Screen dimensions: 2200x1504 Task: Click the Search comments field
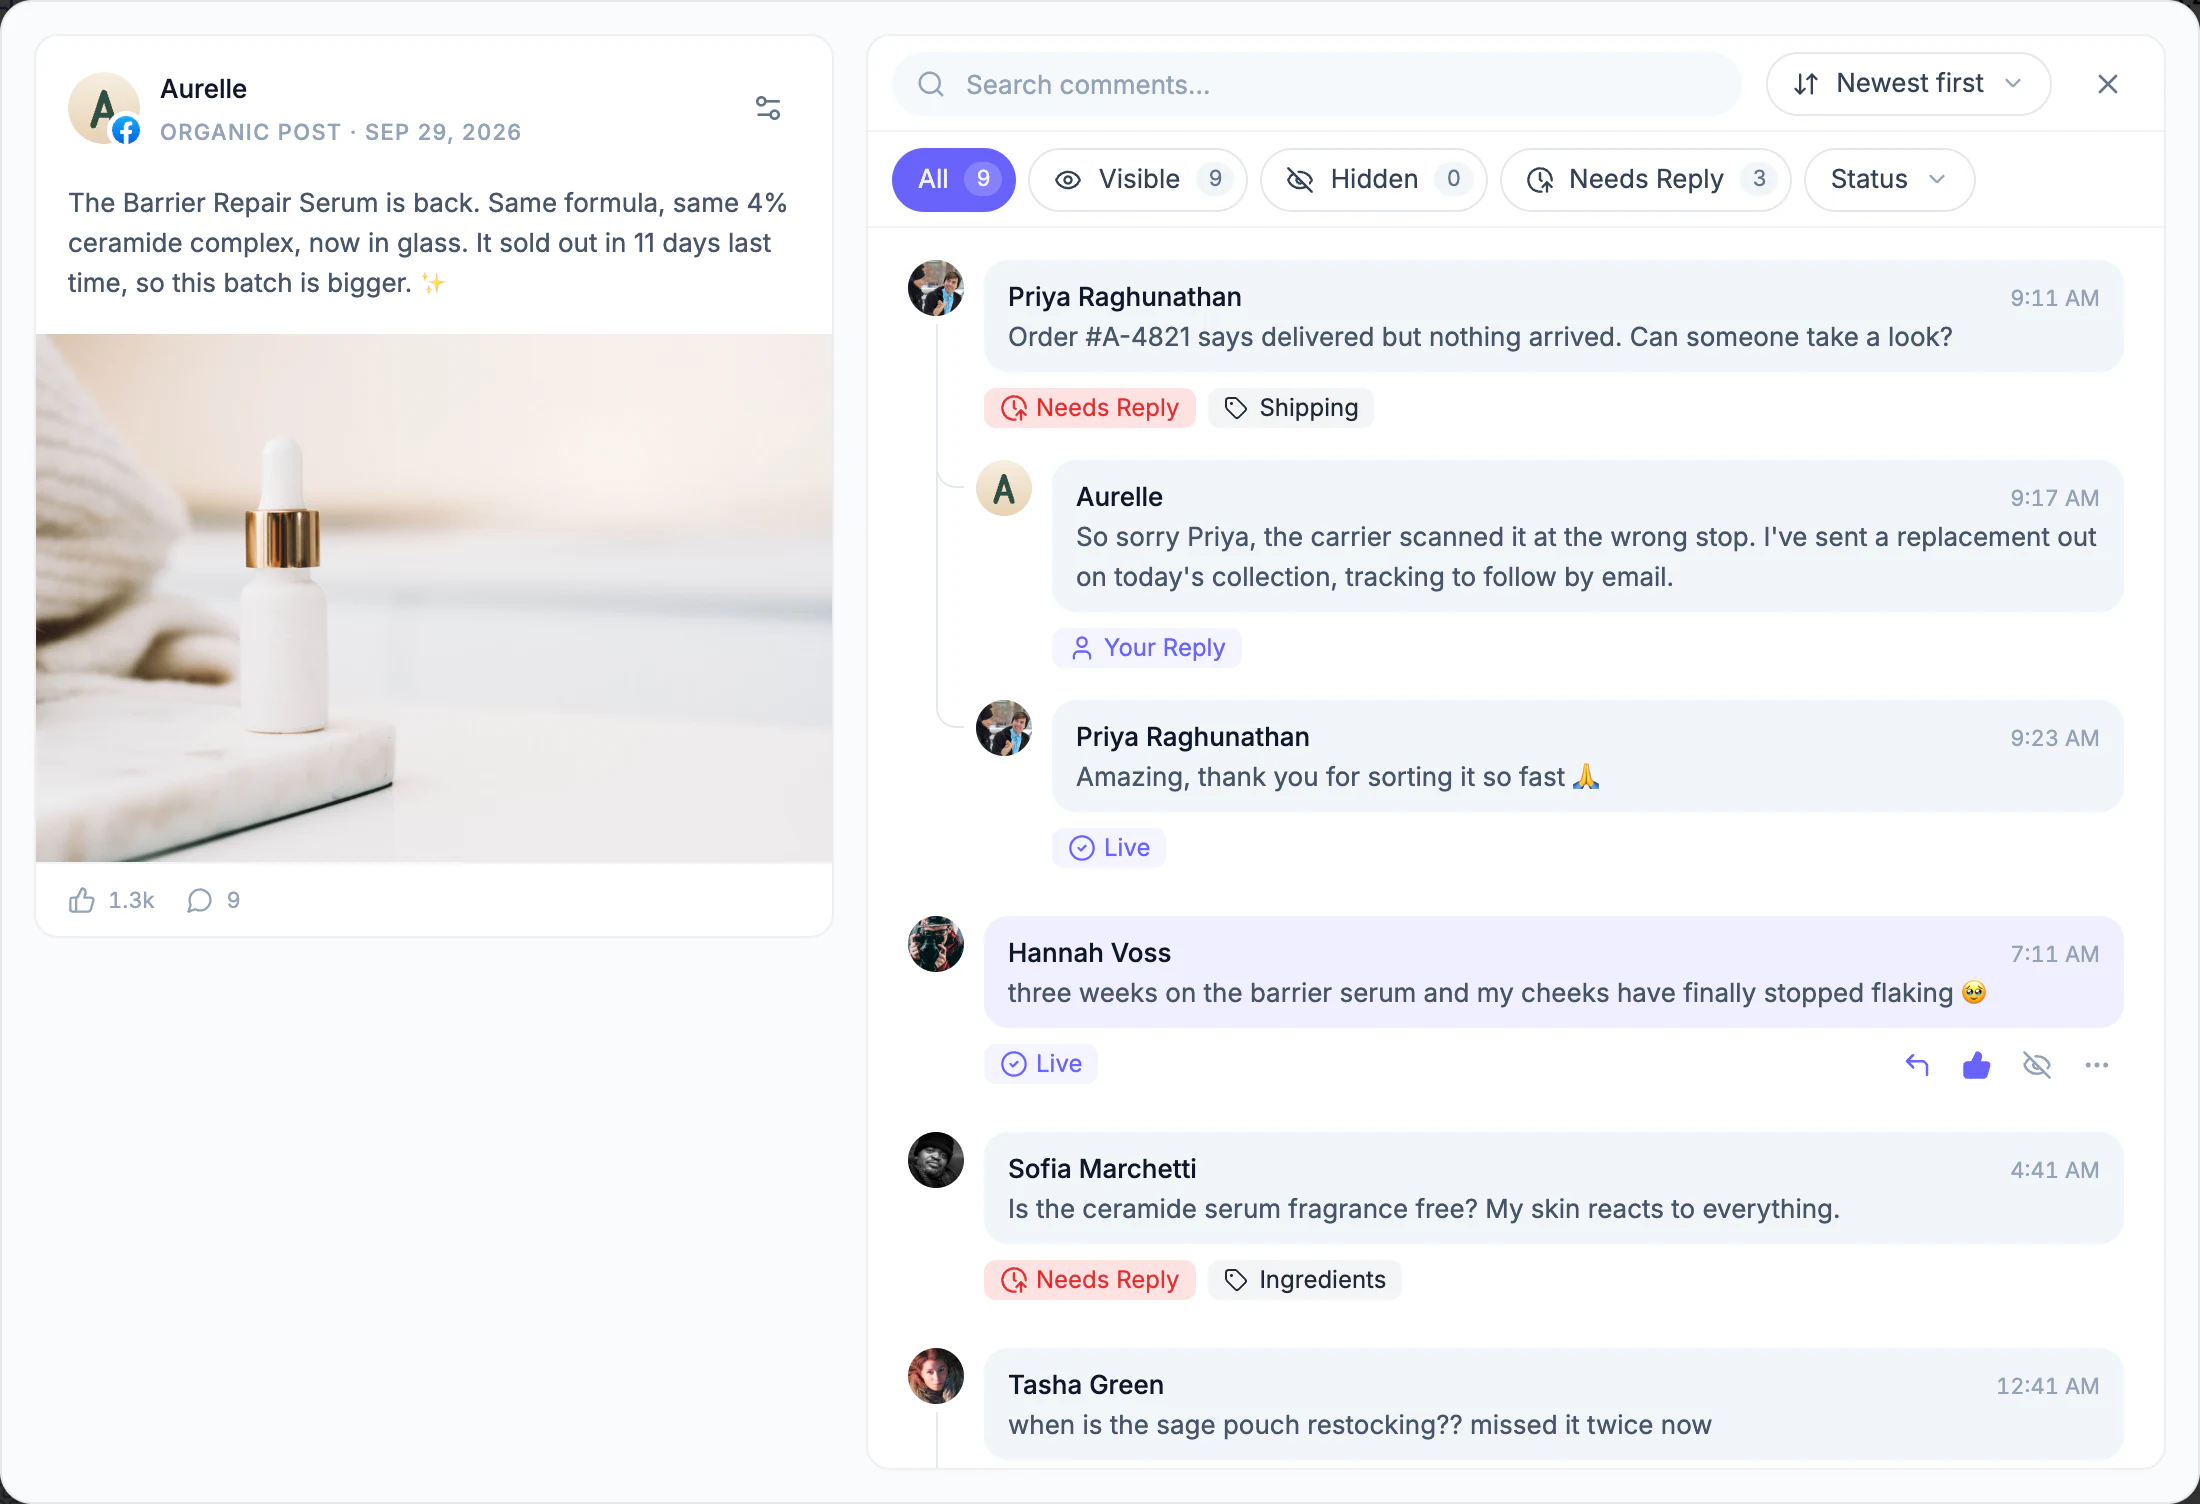[x=1316, y=84]
